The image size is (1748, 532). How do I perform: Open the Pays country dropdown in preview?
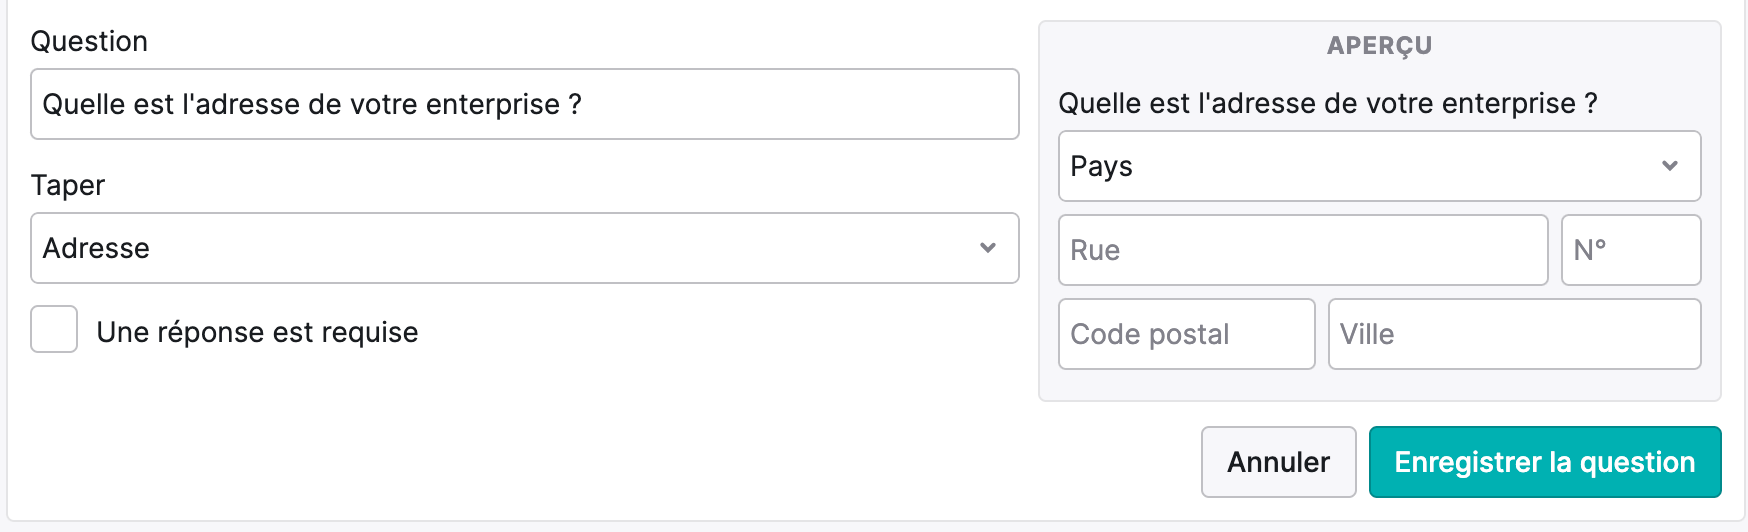[x=1380, y=166]
